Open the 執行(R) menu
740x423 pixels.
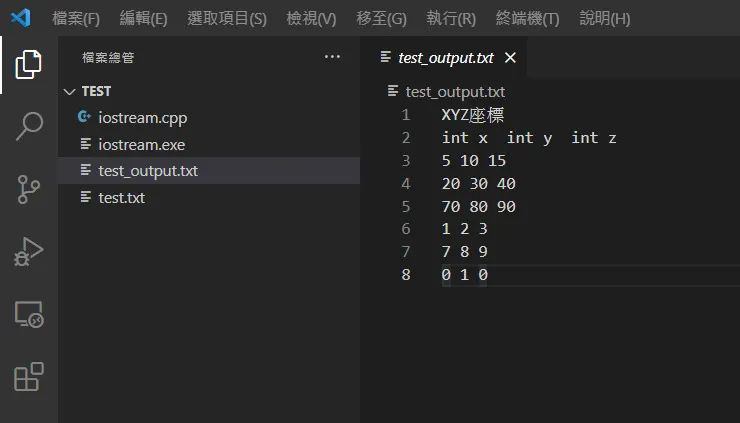coord(451,18)
